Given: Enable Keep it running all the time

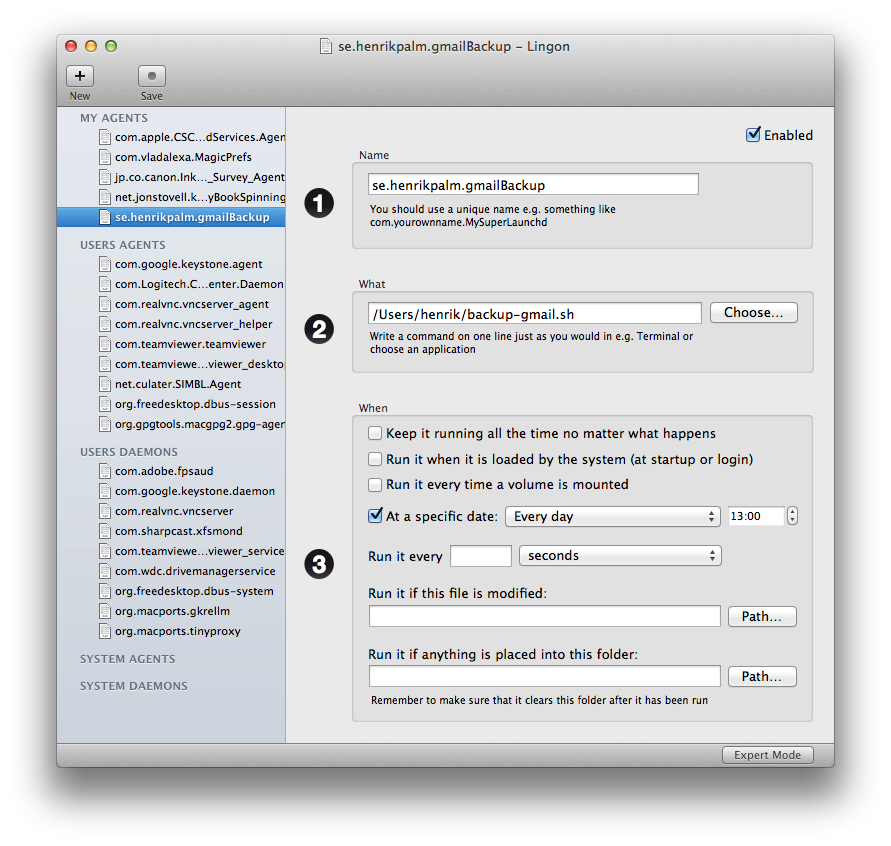Looking at the screenshot, I should click(x=375, y=434).
